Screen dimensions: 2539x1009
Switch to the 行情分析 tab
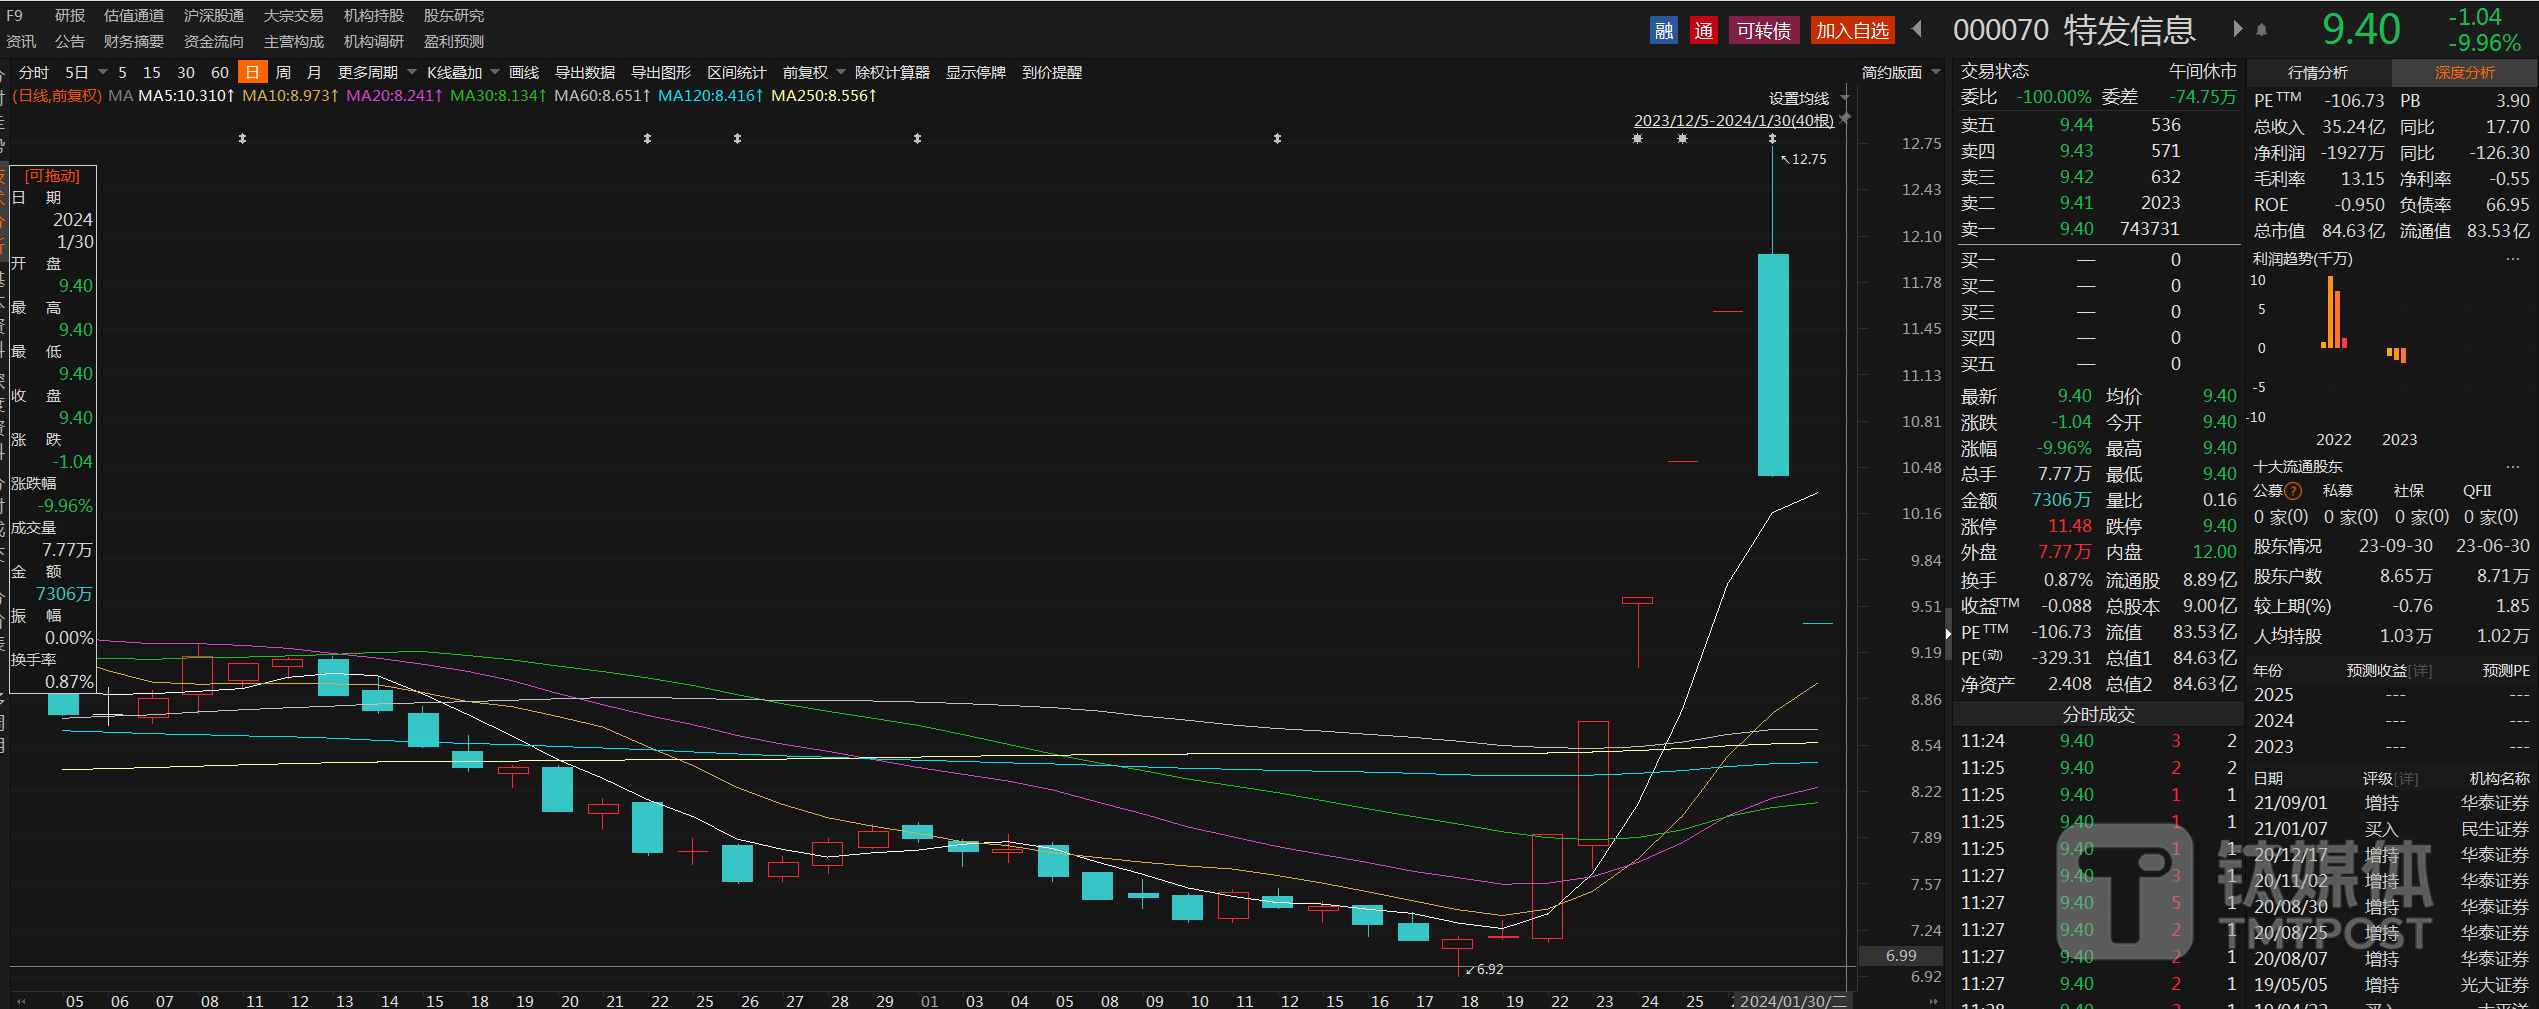[x=2317, y=73]
